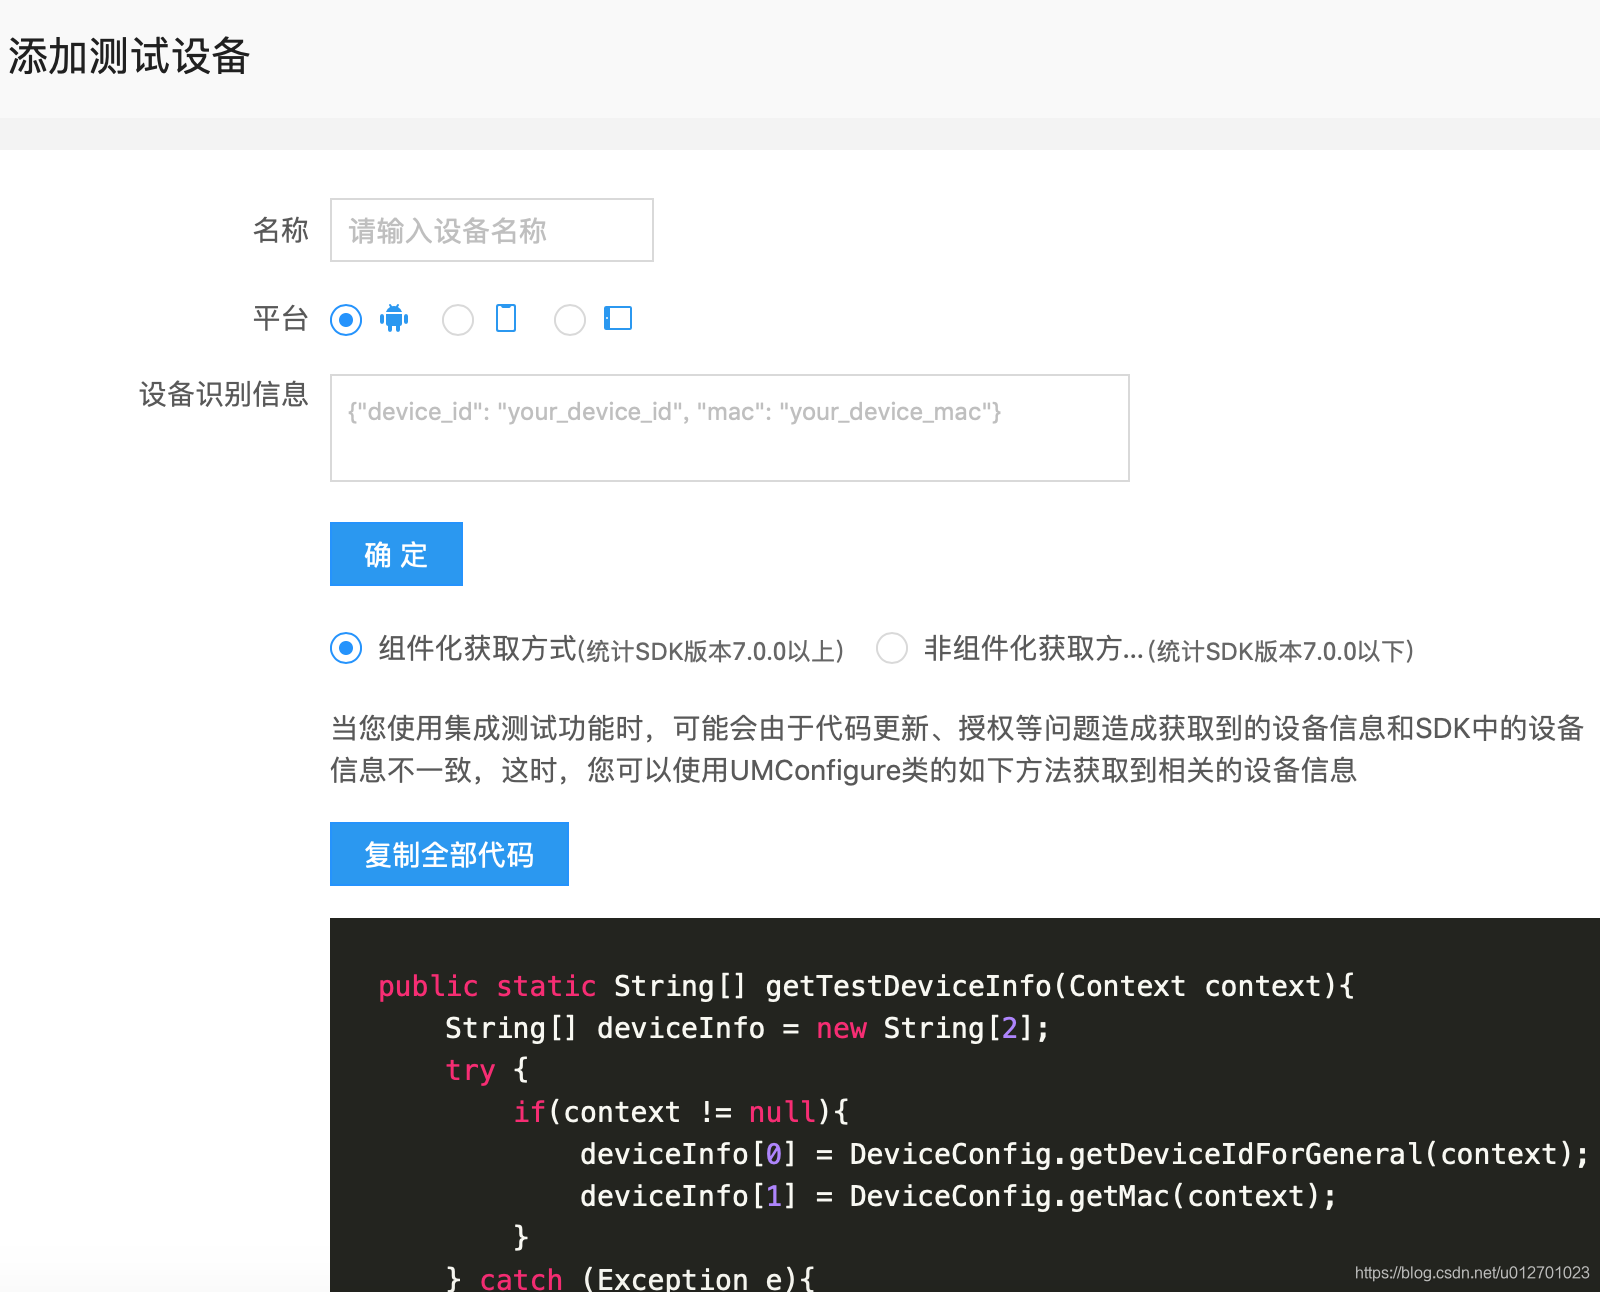Click the phone platform icon
Image resolution: width=1600 pixels, height=1292 pixels.
[x=506, y=318]
